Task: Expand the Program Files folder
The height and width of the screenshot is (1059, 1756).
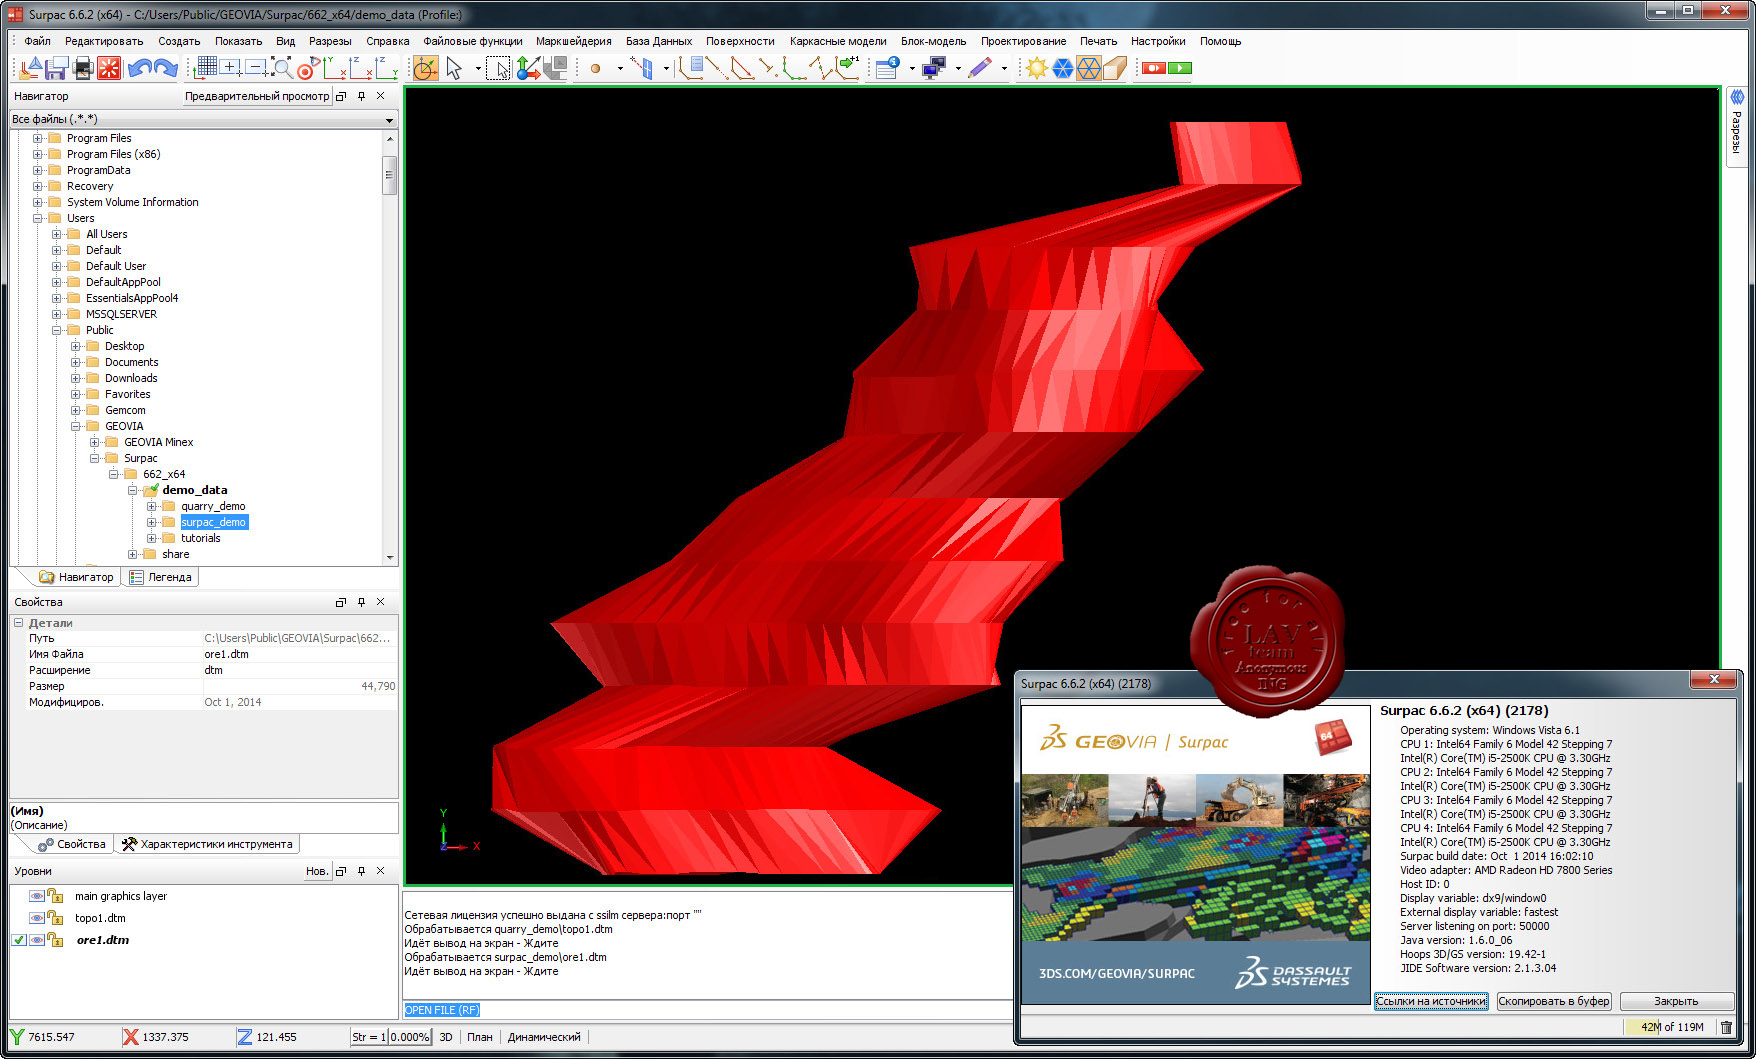Action: point(38,138)
